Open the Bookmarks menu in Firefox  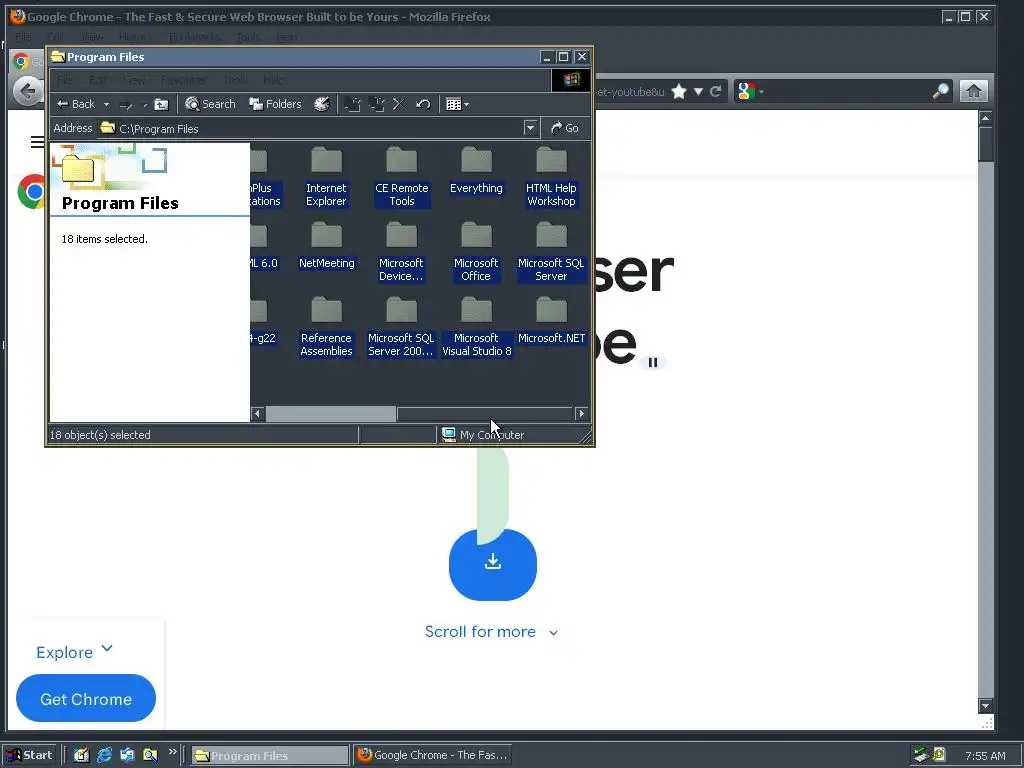(194, 37)
